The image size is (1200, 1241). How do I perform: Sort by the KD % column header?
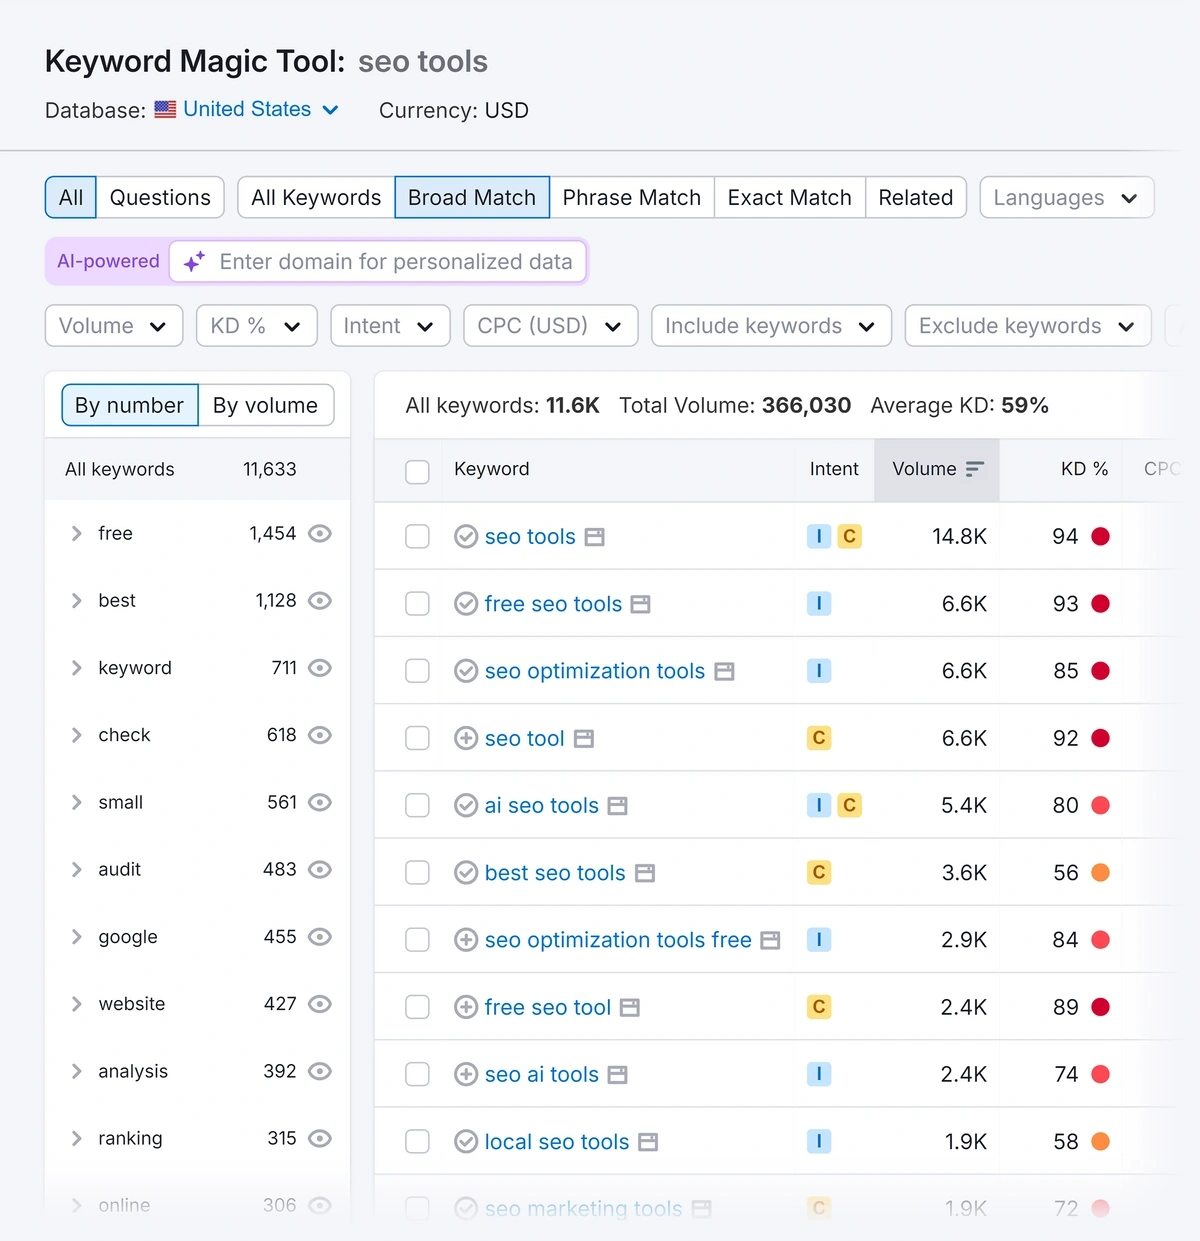[1084, 469]
